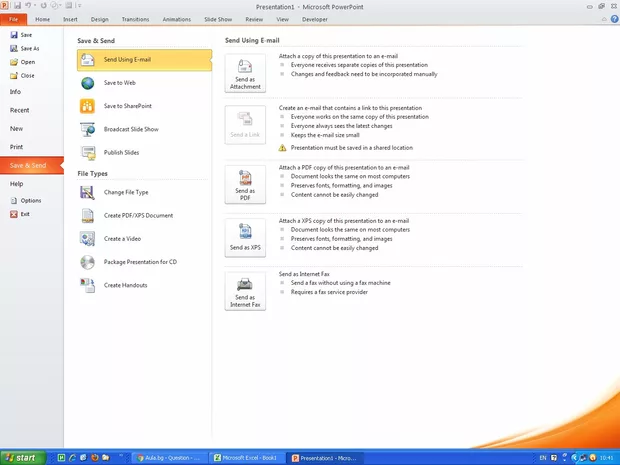The width and height of the screenshot is (620, 465).
Task: Select Package Presentation for CD
Action: pos(140,261)
